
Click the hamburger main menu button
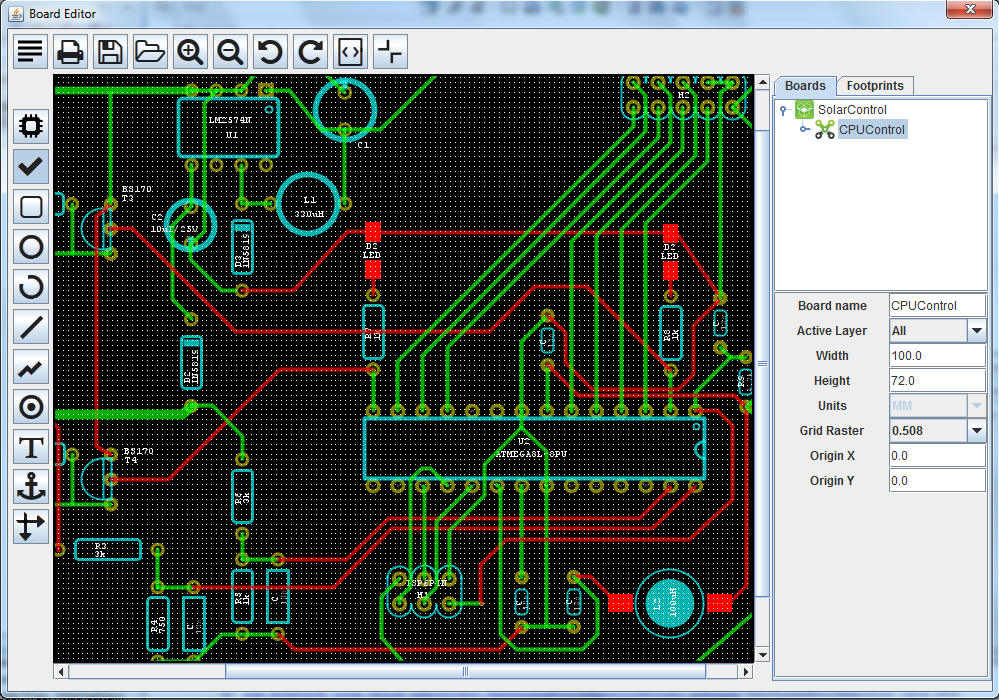[x=31, y=51]
